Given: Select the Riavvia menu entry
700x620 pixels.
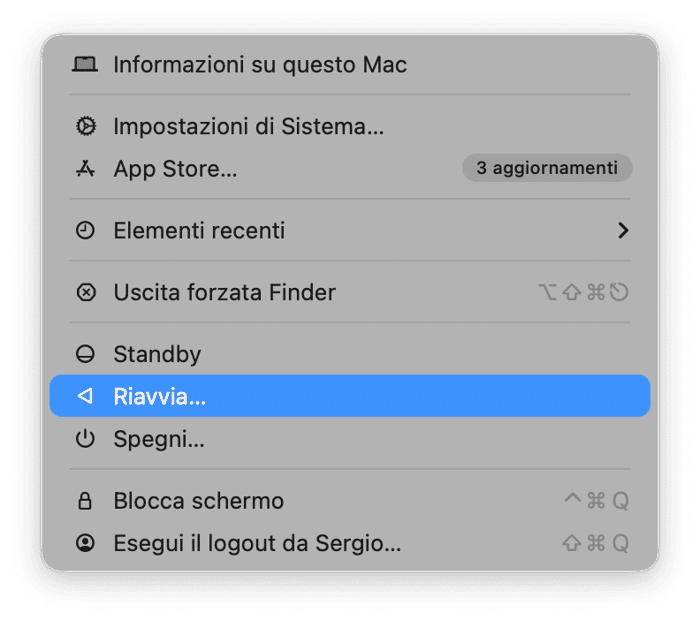Looking at the screenshot, I should click(x=160, y=397).
